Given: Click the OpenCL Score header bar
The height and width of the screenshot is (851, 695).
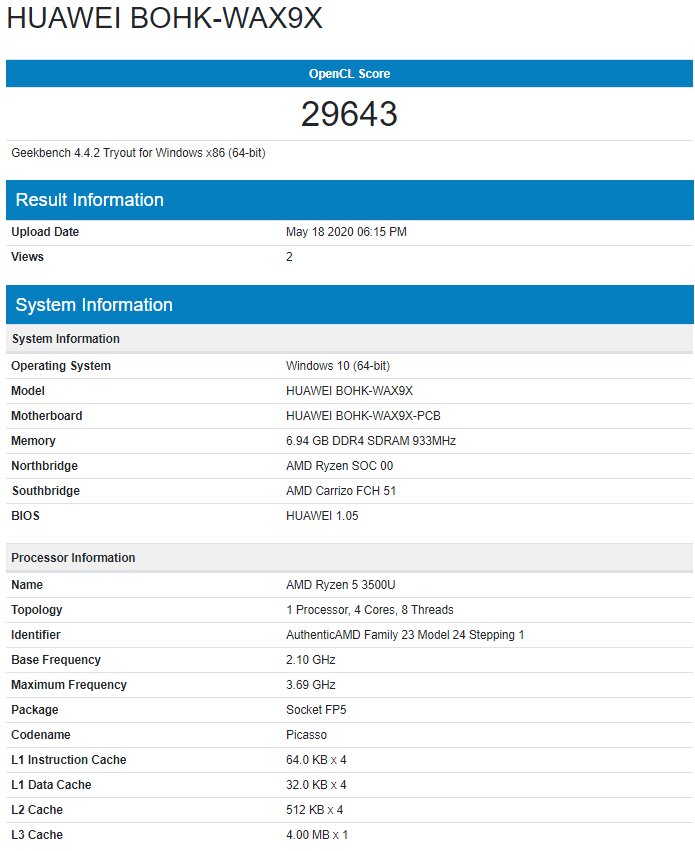Looking at the screenshot, I should (x=349, y=73).
